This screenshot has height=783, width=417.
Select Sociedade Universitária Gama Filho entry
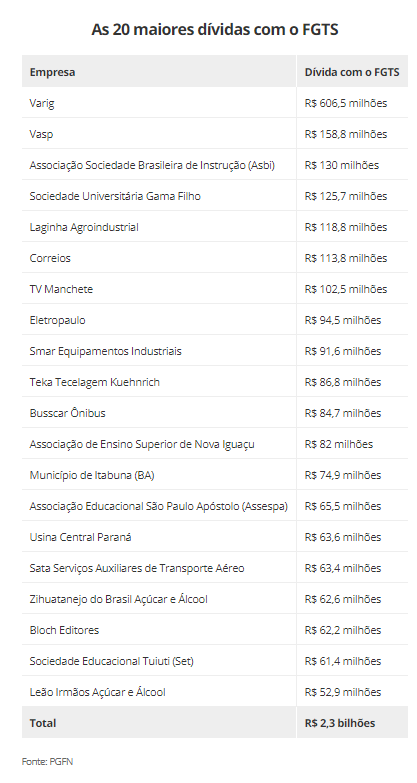click(x=115, y=196)
